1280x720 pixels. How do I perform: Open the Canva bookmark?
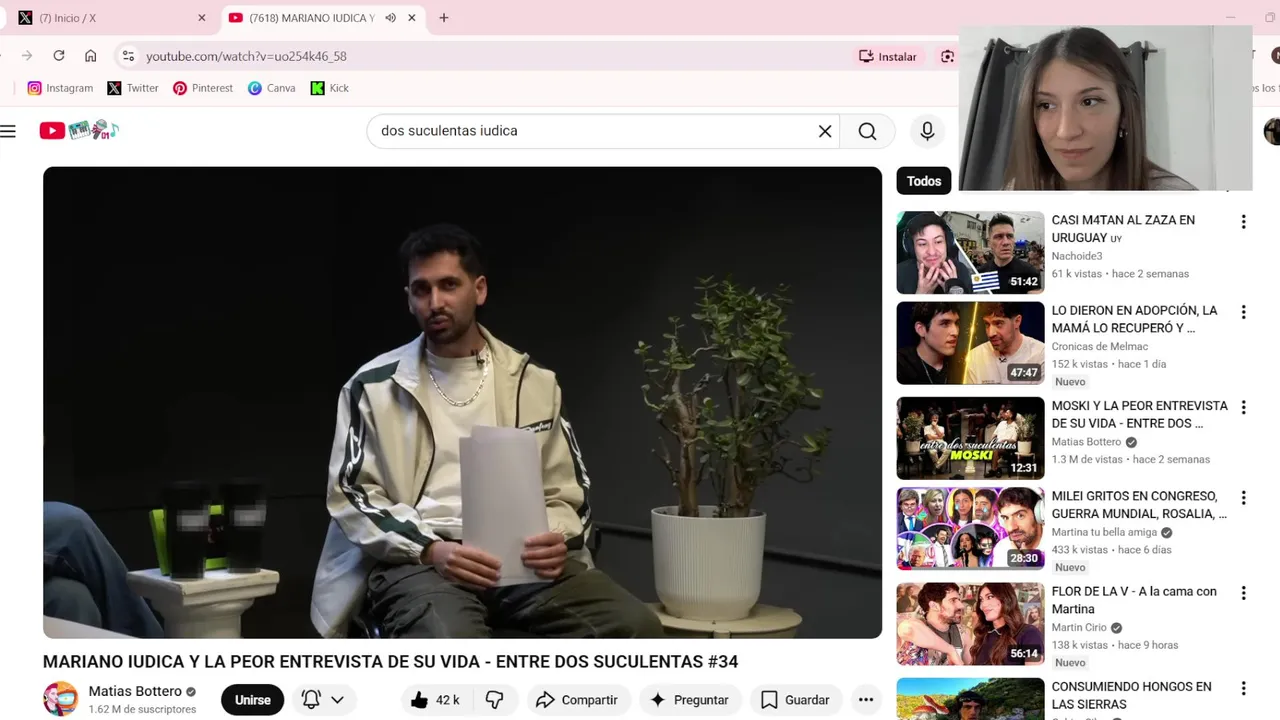(x=272, y=88)
